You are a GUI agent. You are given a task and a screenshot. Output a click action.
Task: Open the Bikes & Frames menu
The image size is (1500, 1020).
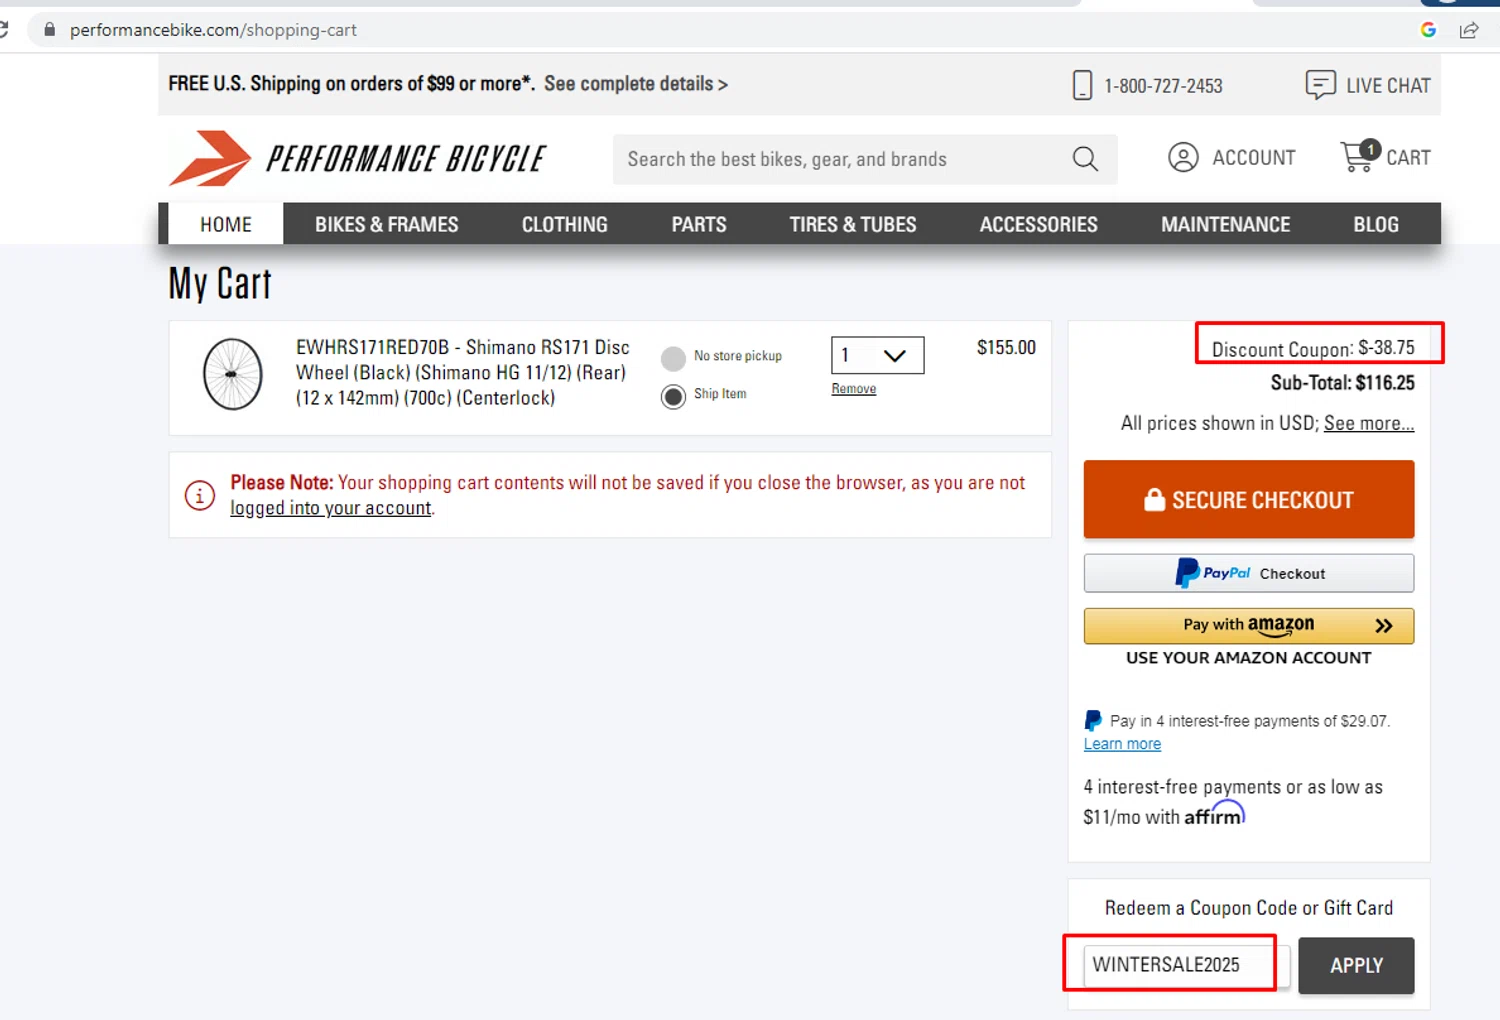point(387,224)
